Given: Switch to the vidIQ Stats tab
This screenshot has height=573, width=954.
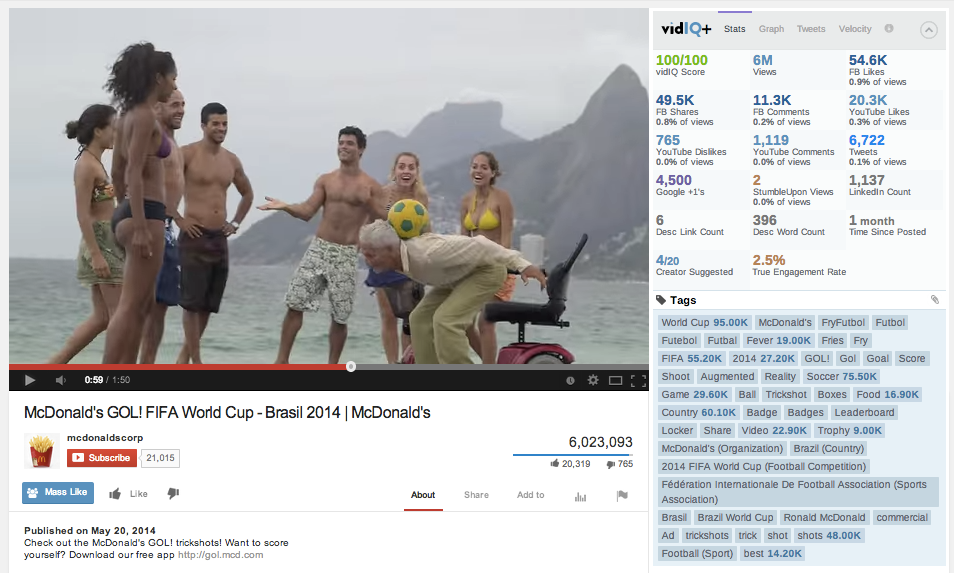Looking at the screenshot, I should pyautogui.click(x=734, y=29).
